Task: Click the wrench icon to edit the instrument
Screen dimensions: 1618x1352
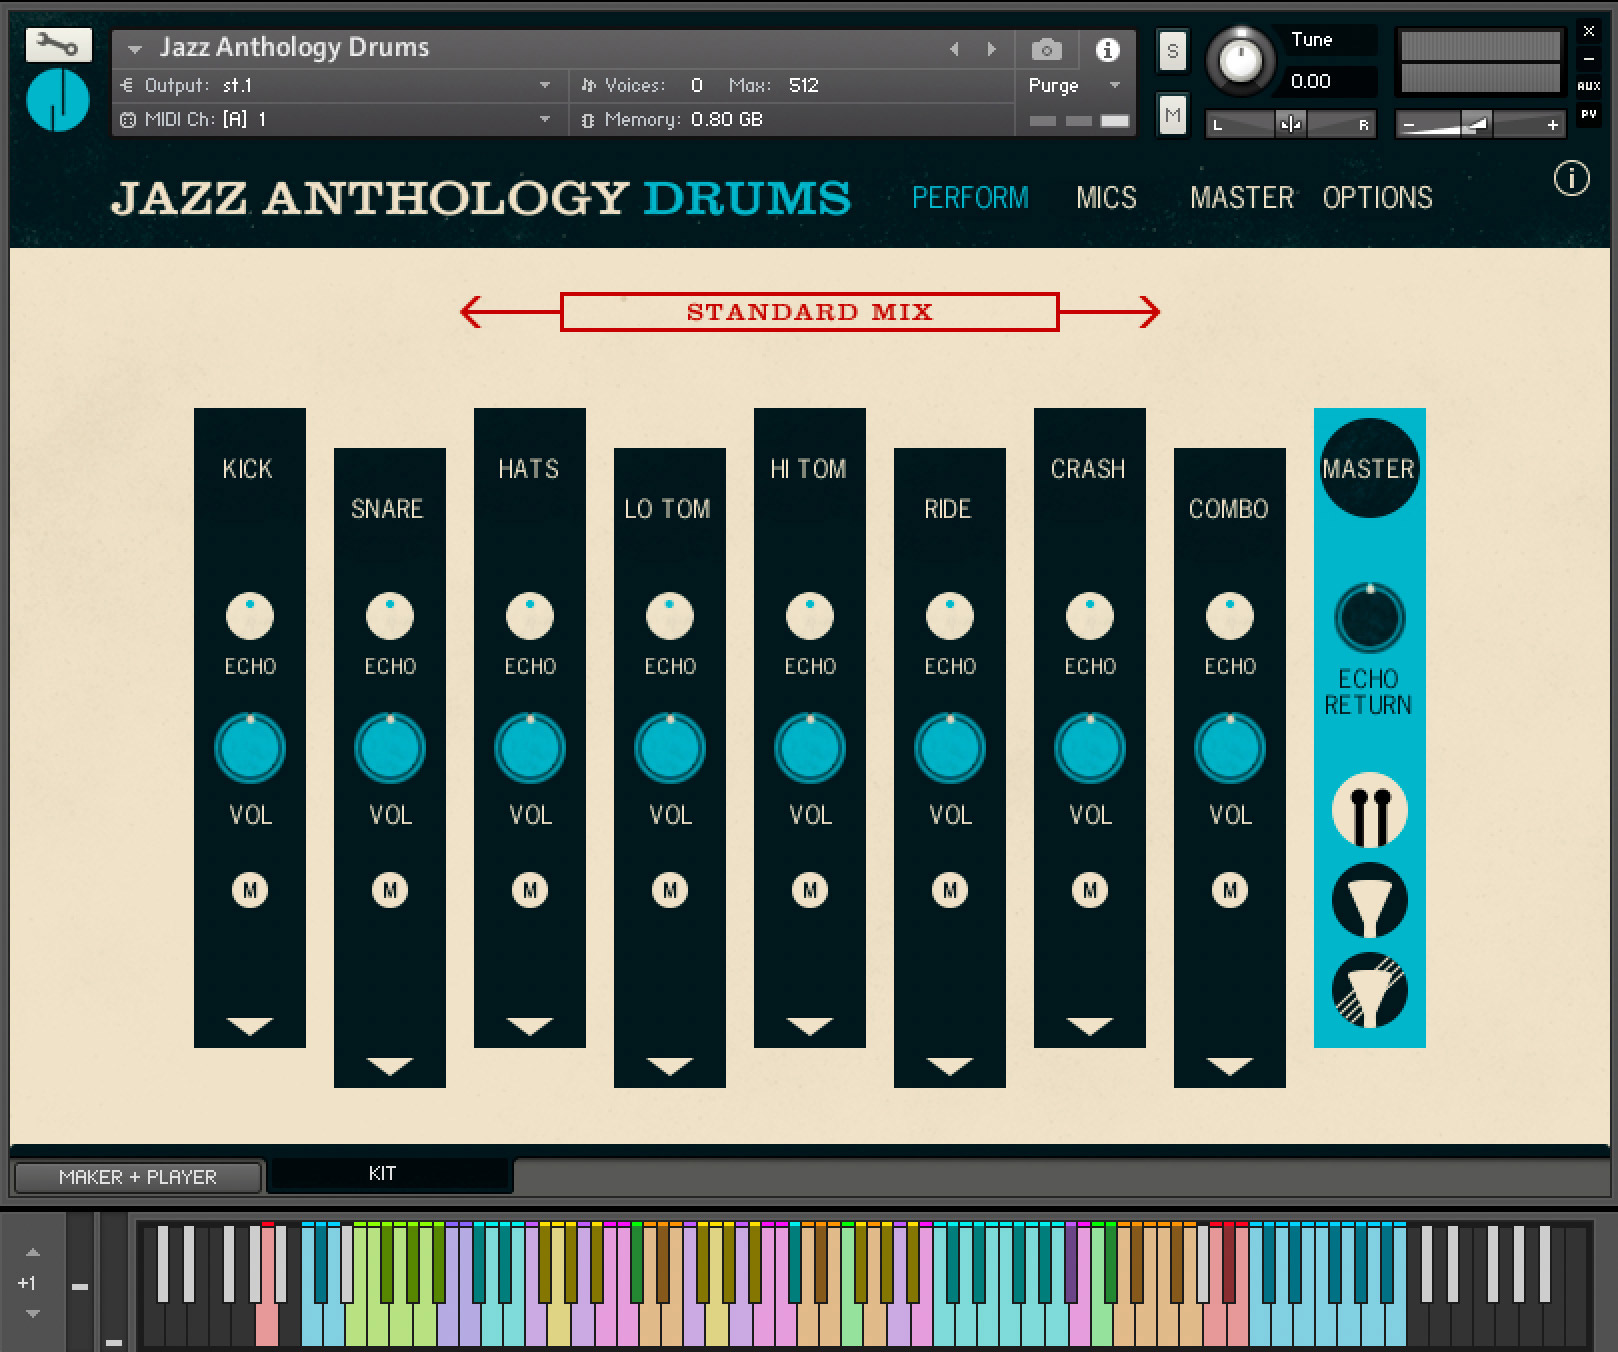Action: (x=57, y=45)
